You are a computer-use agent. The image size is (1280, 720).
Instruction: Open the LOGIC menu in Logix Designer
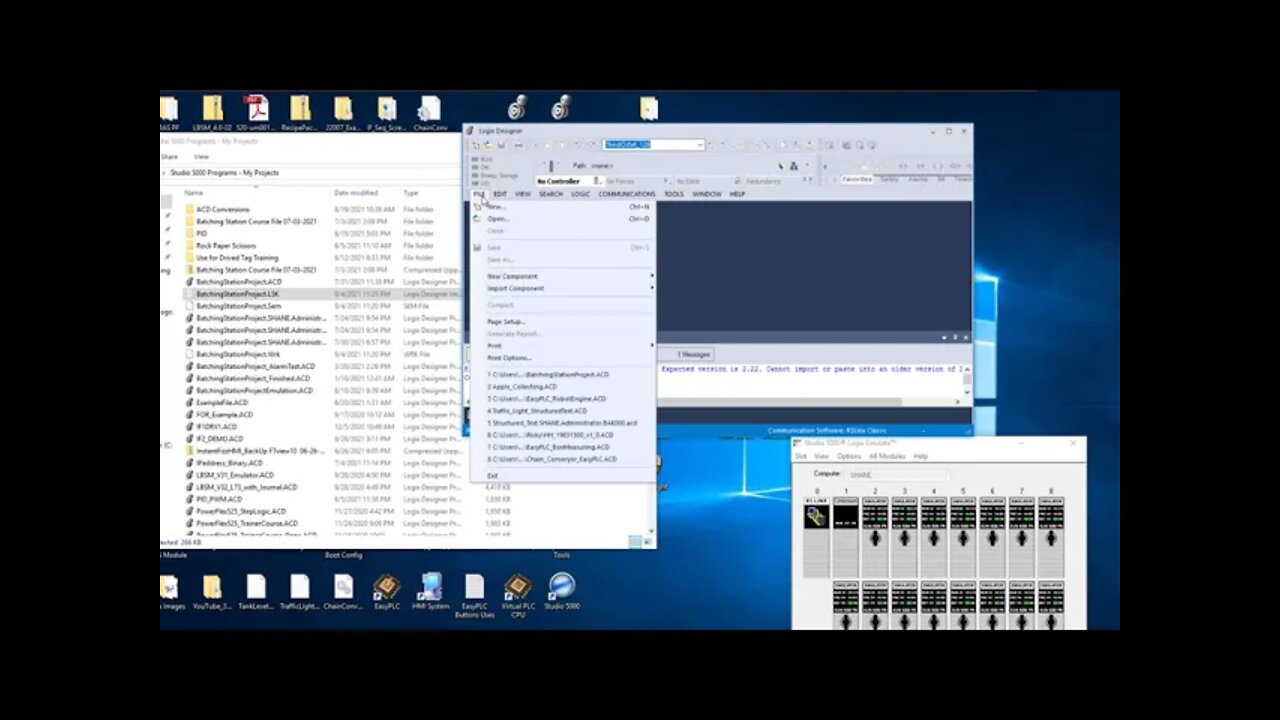(x=580, y=194)
